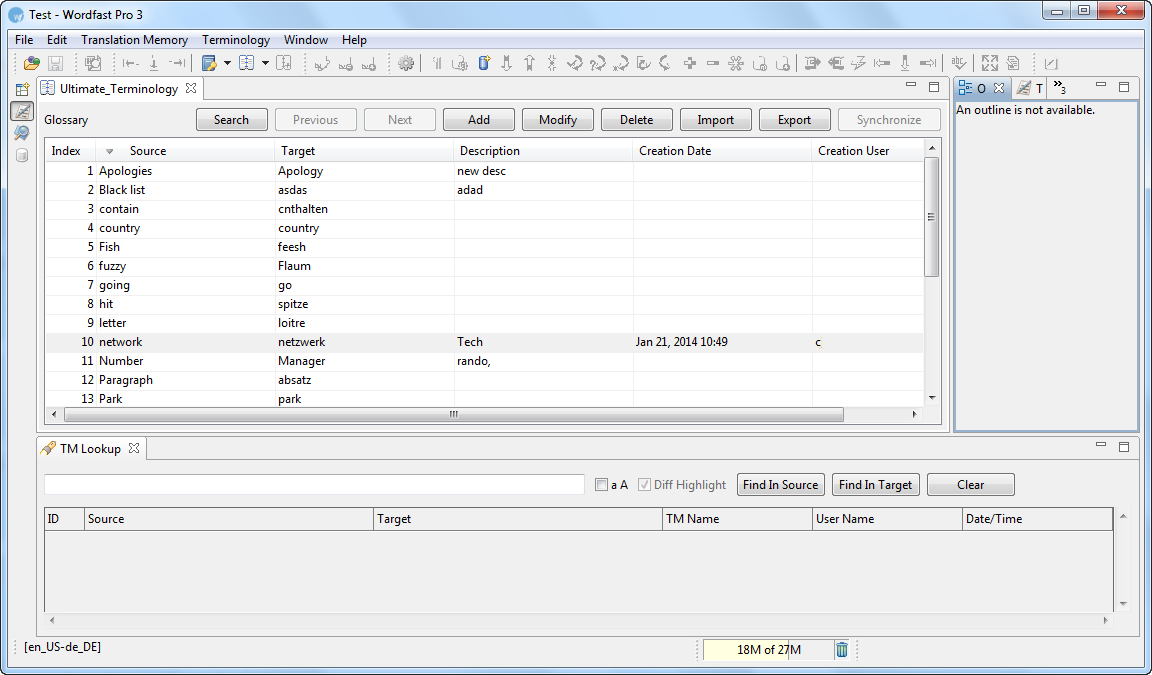This screenshot has width=1152, height=675.
Task: Click the glossary scrollbar's down arrow
Action: [x=932, y=398]
